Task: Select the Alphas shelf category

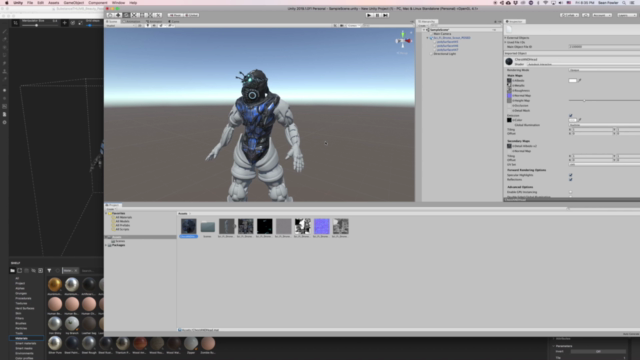Action: (x=20, y=288)
